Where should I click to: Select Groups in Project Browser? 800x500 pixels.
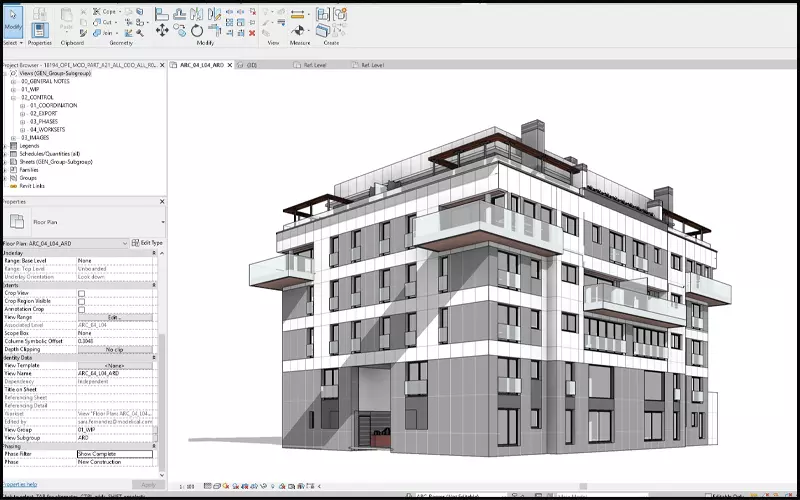point(28,178)
